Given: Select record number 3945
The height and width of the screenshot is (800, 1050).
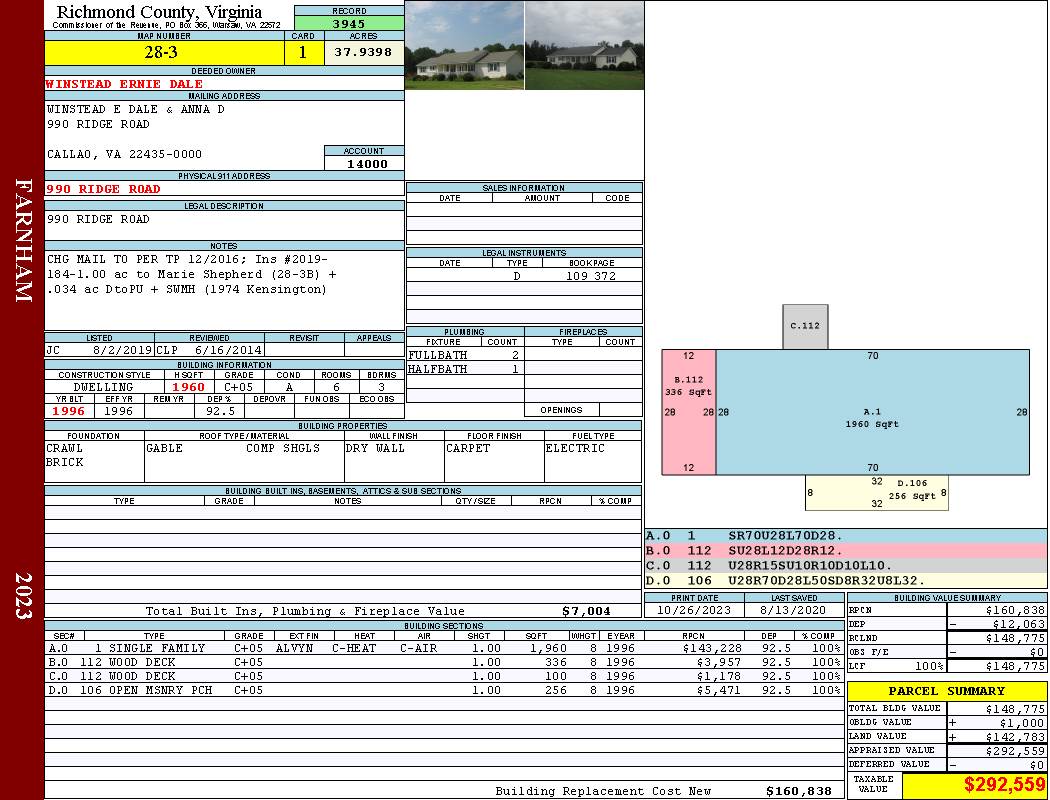Looking at the screenshot, I should pyautogui.click(x=349, y=23).
